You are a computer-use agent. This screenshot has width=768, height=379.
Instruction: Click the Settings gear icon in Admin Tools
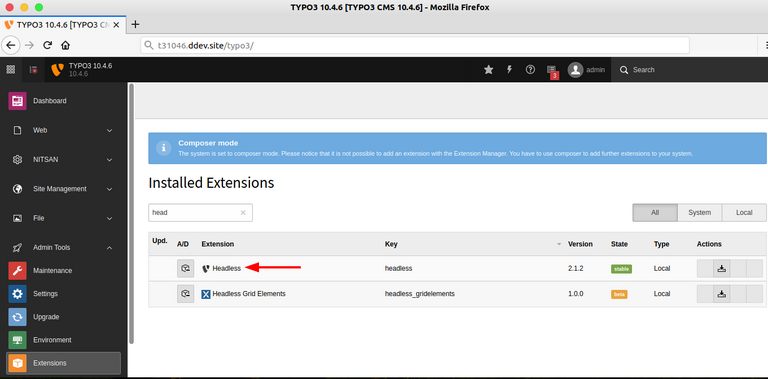(17, 294)
